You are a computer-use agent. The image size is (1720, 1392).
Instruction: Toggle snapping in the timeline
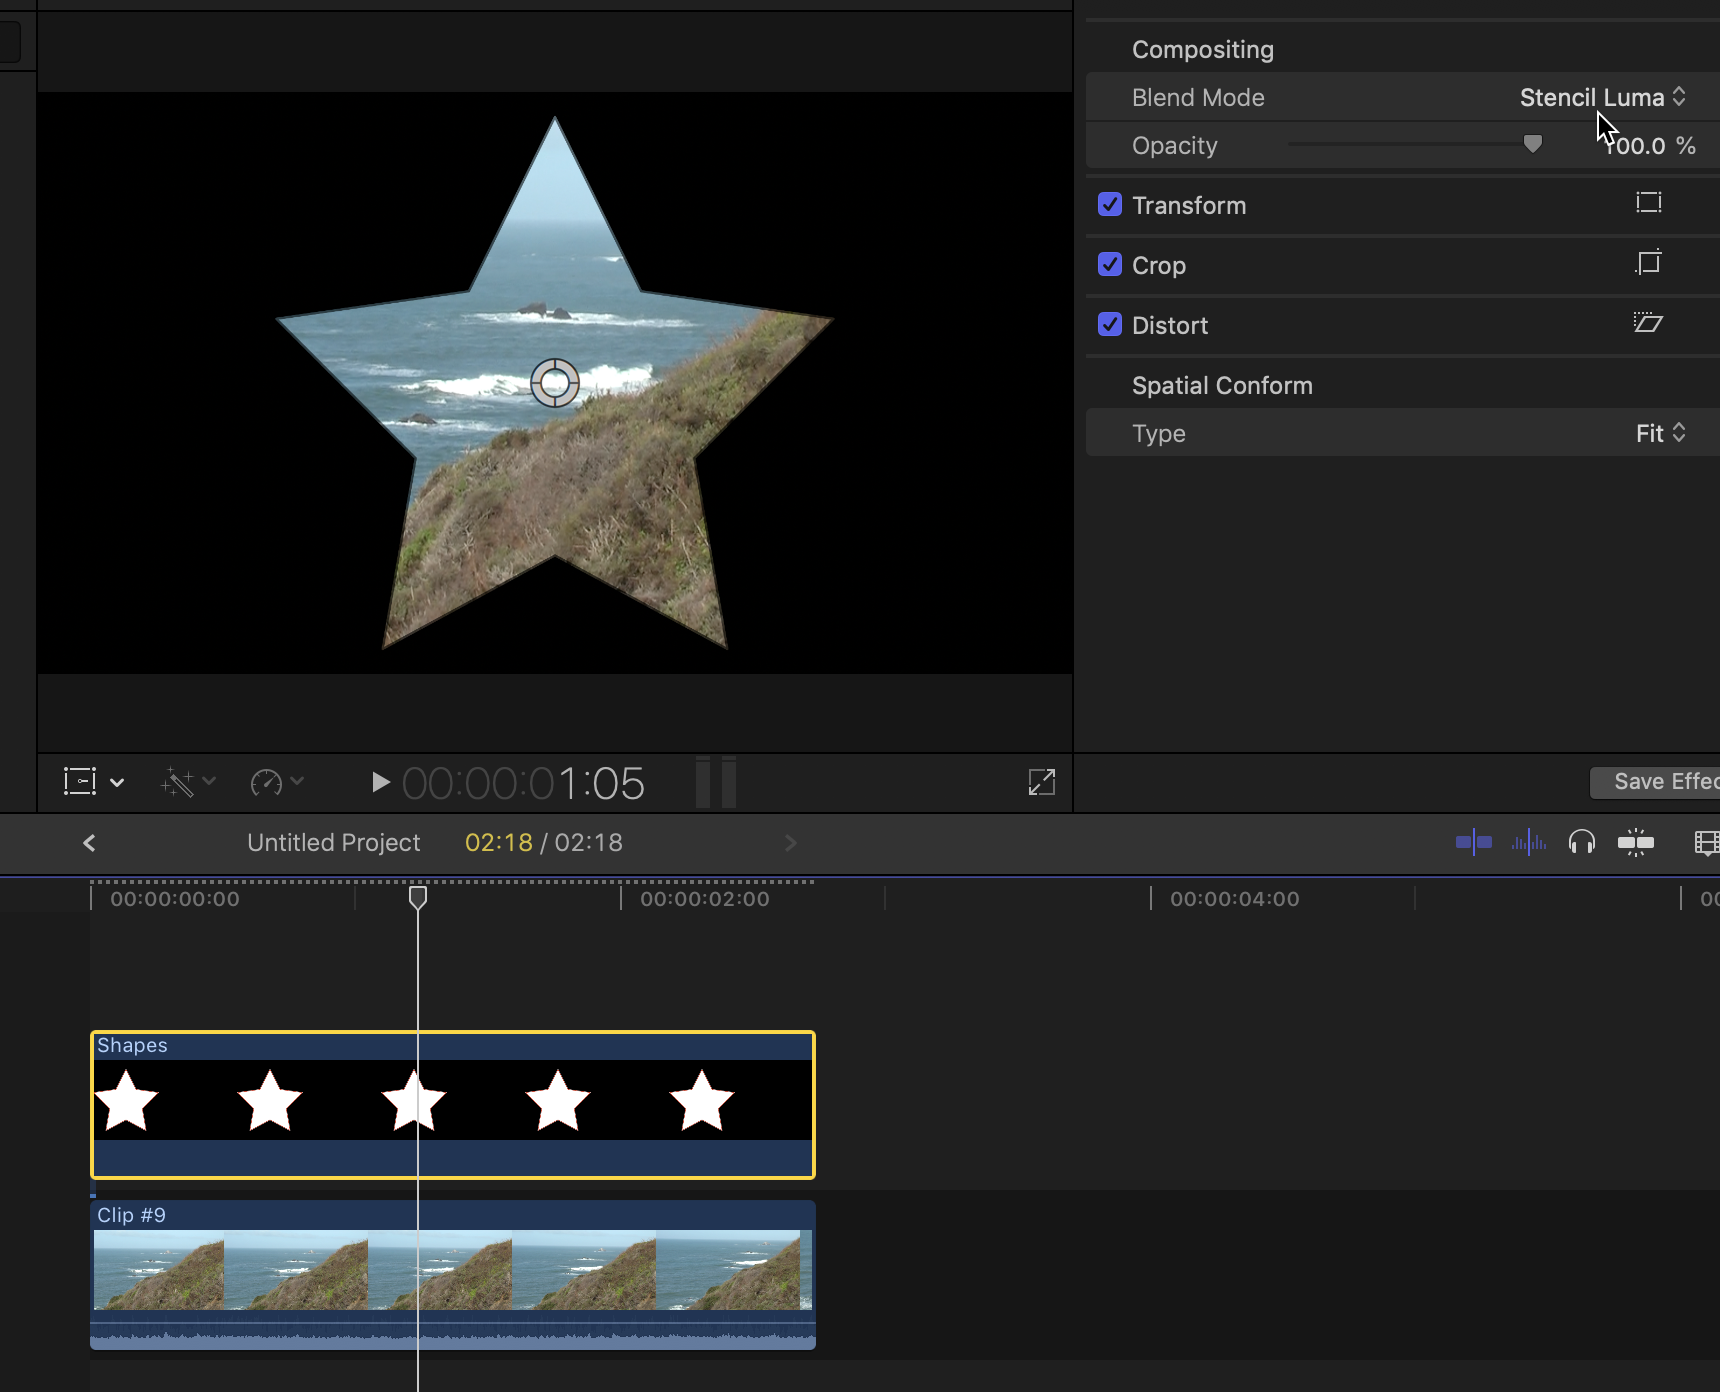[x=1635, y=843]
